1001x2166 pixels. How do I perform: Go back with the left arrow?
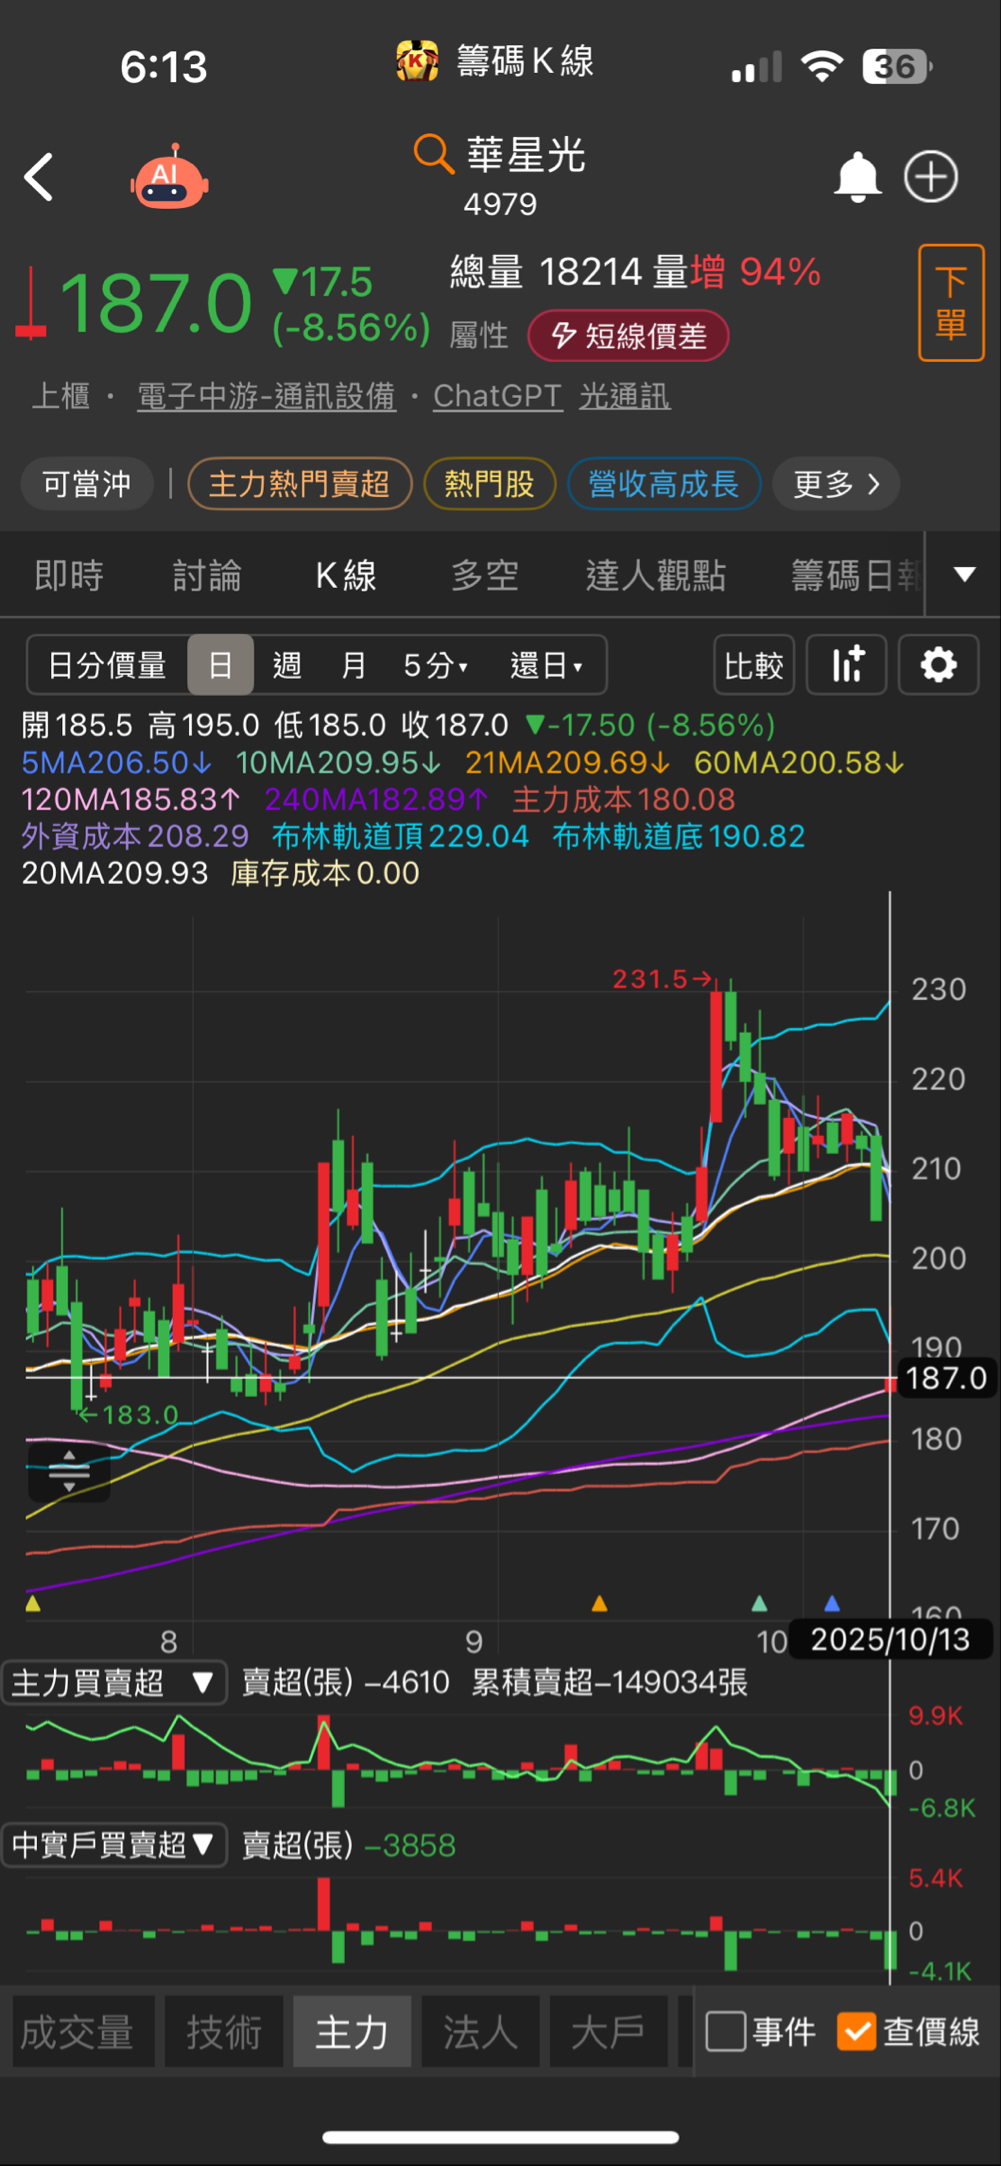tap(38, 177)
